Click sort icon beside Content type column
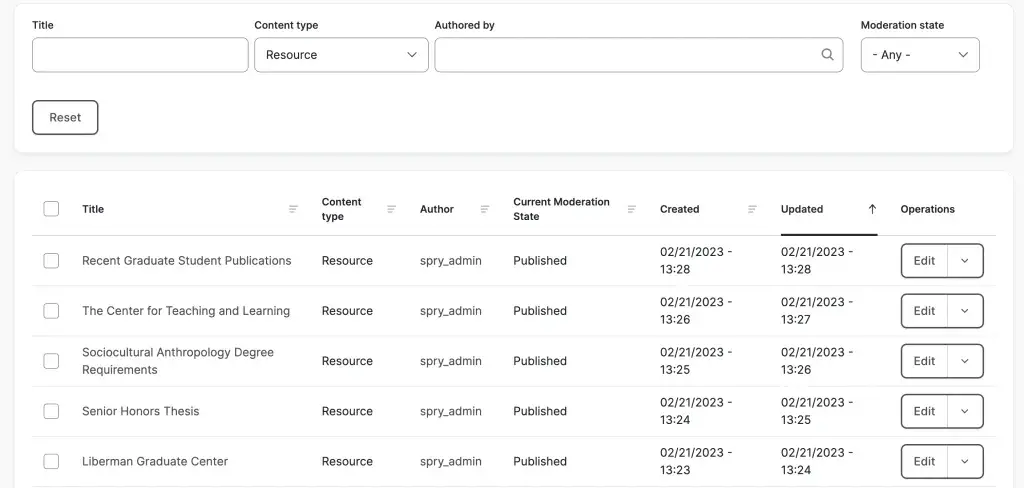 point(391,209)
